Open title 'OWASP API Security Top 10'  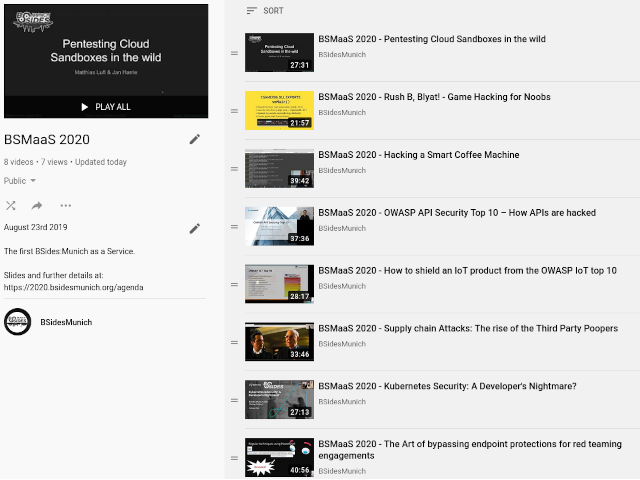click(x=457, y=213)
